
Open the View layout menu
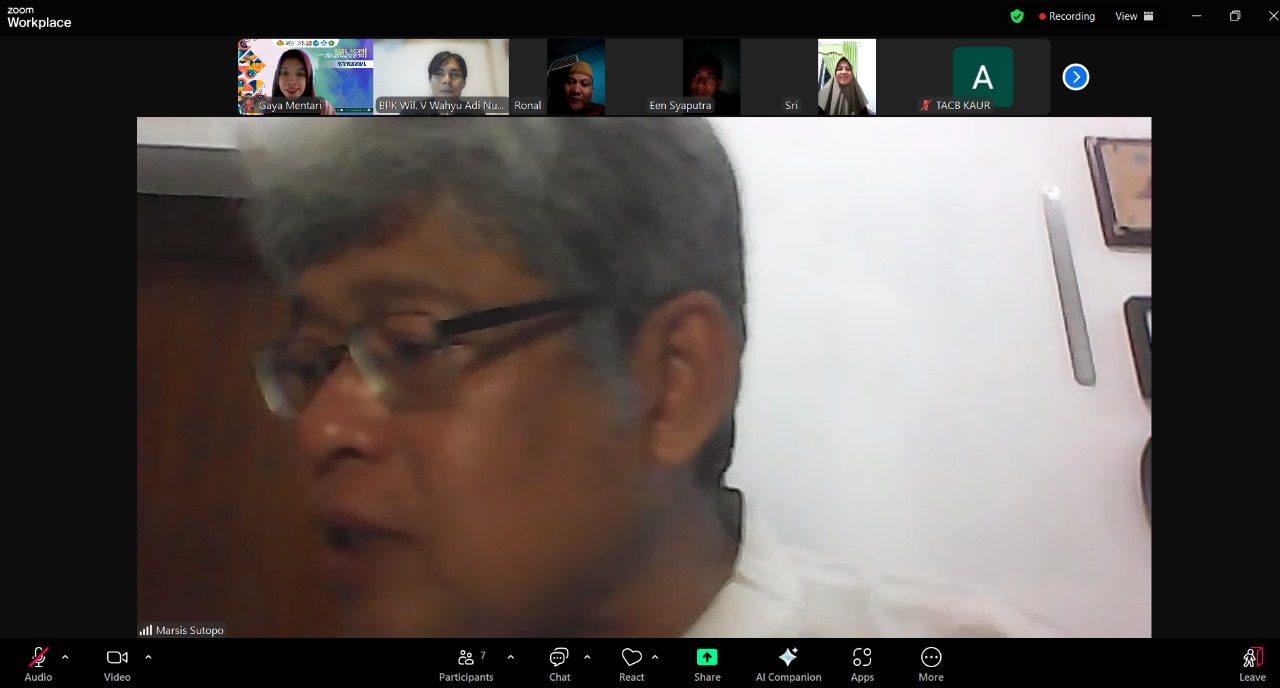pyautogui.click(x=1134, y=16)
